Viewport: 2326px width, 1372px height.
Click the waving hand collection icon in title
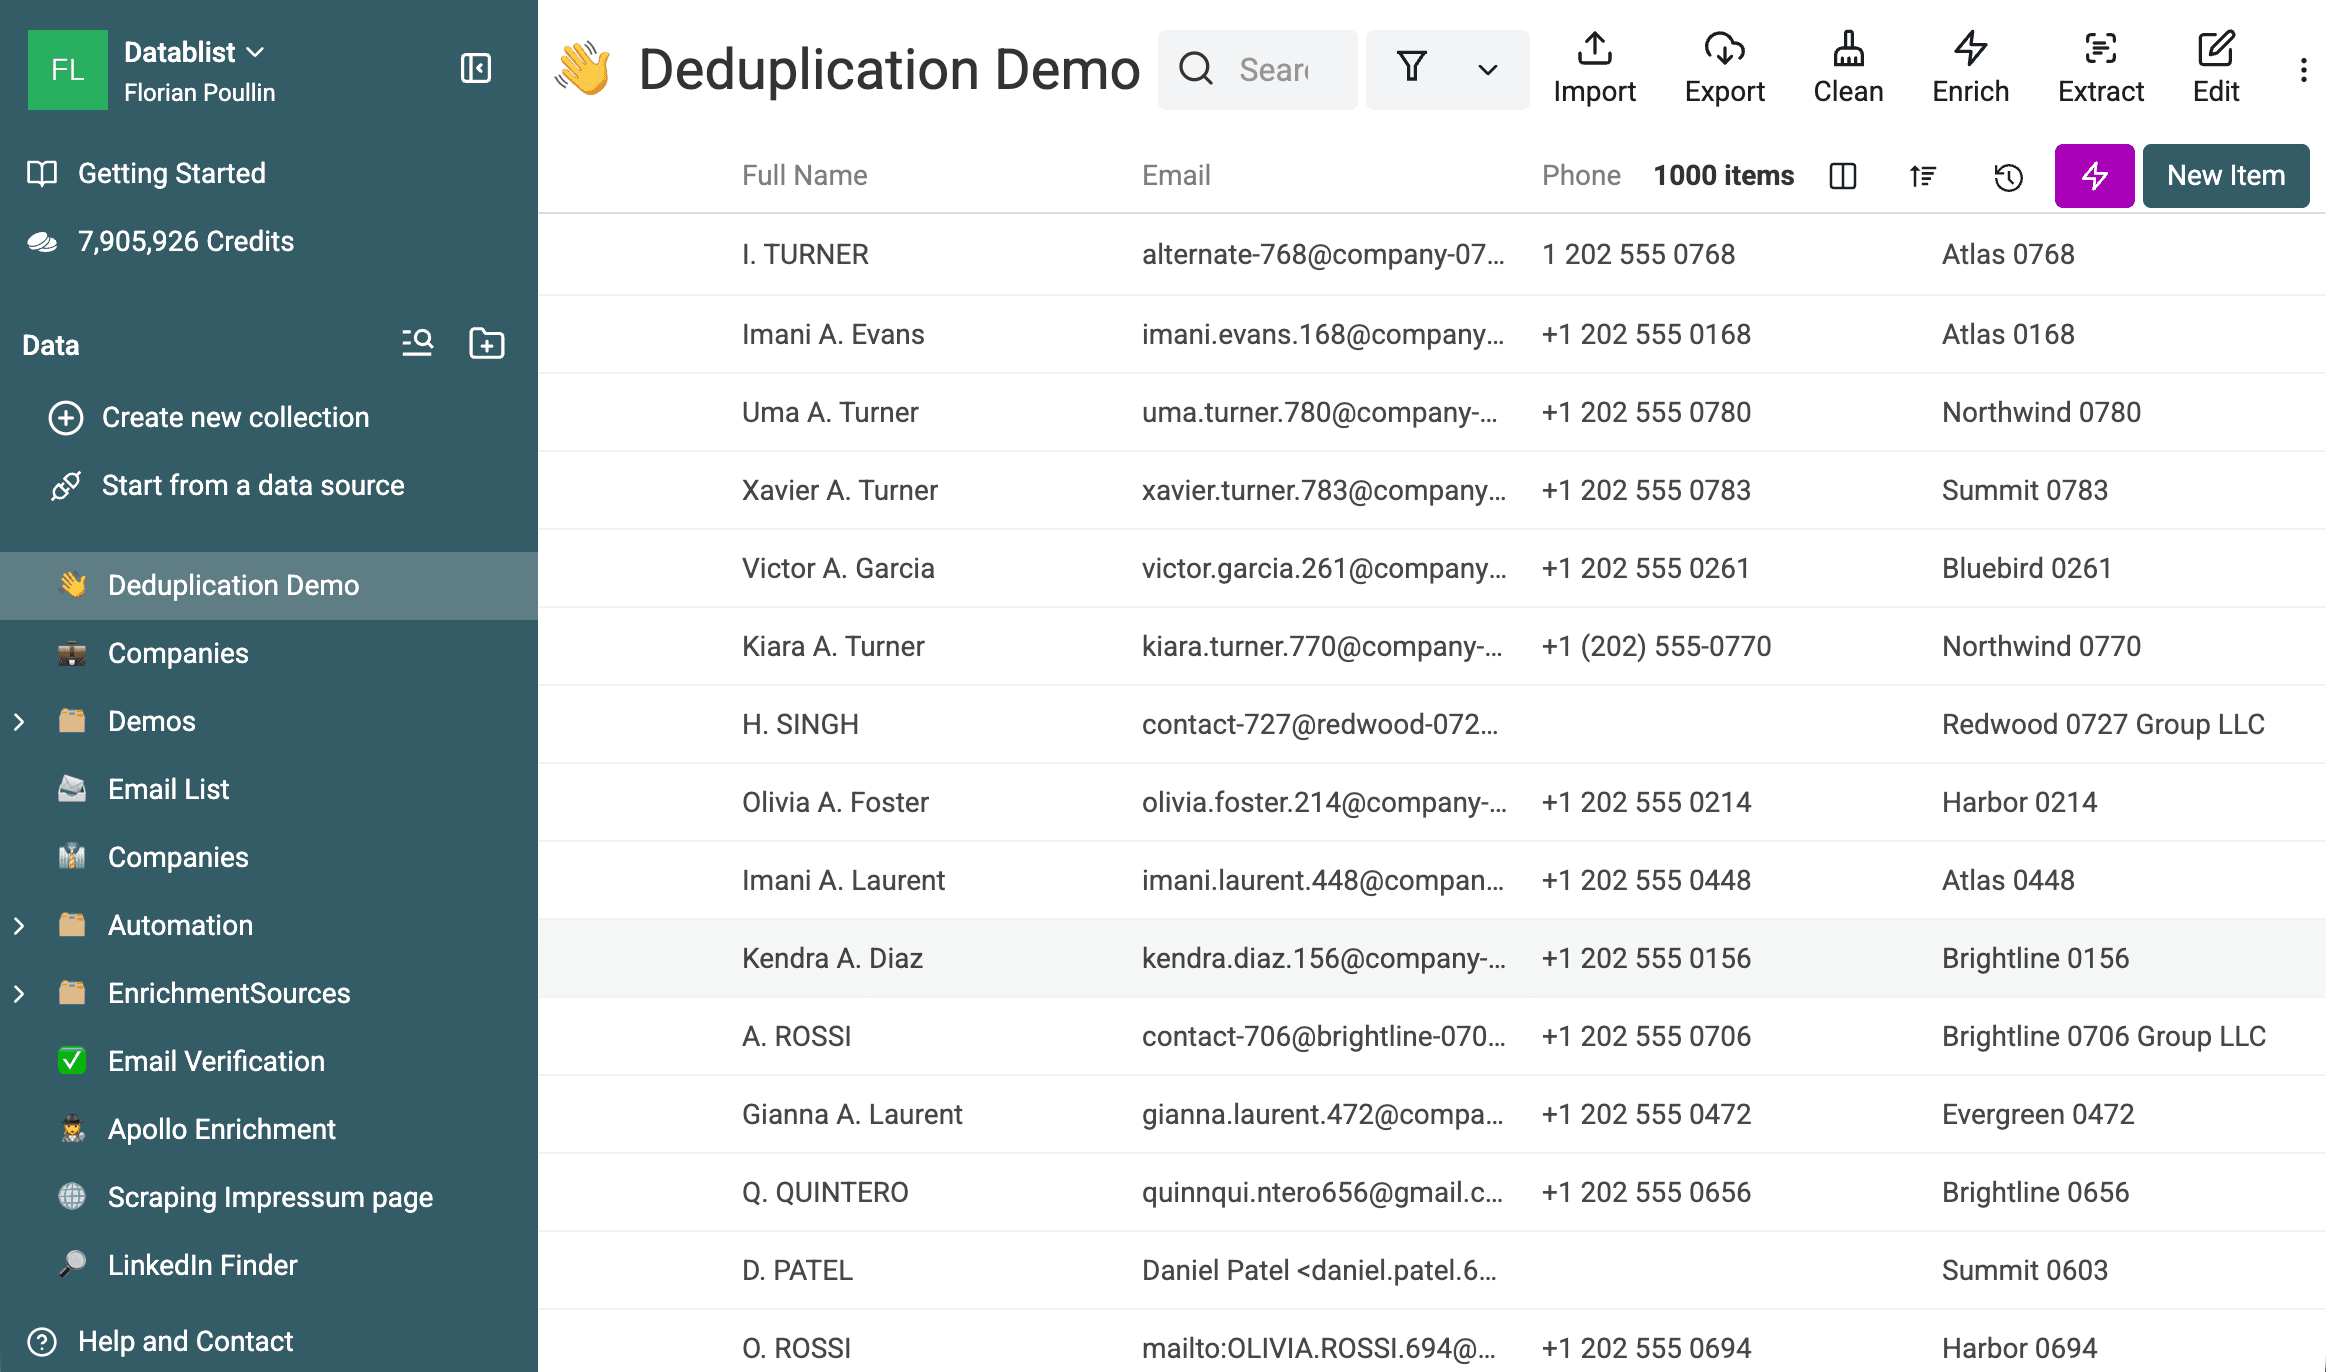pos(584,69)
